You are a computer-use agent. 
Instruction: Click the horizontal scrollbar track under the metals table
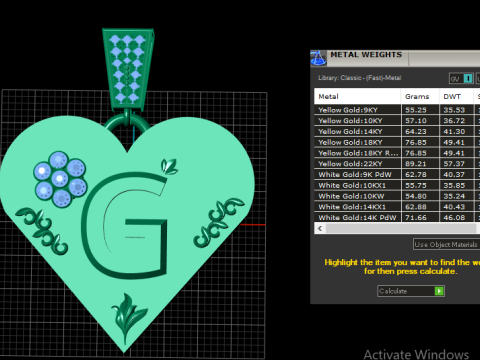(401, 228)
